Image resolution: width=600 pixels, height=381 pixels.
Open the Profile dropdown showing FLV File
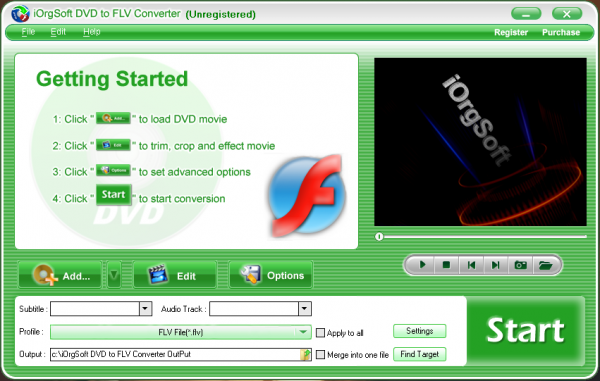181,332
